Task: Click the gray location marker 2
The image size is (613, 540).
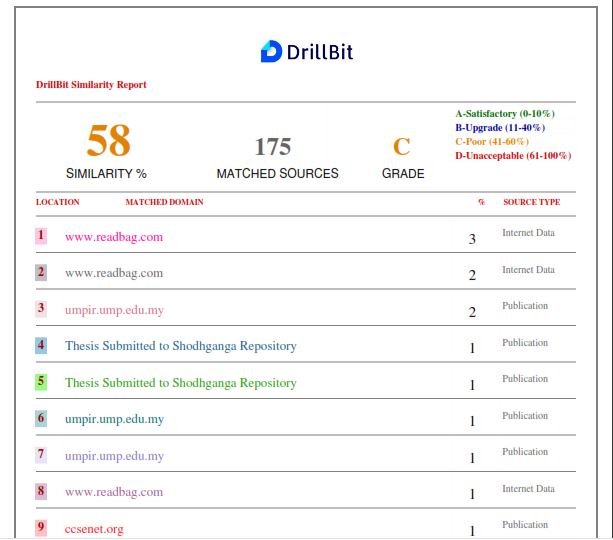Action: click(x=41, y=272)
